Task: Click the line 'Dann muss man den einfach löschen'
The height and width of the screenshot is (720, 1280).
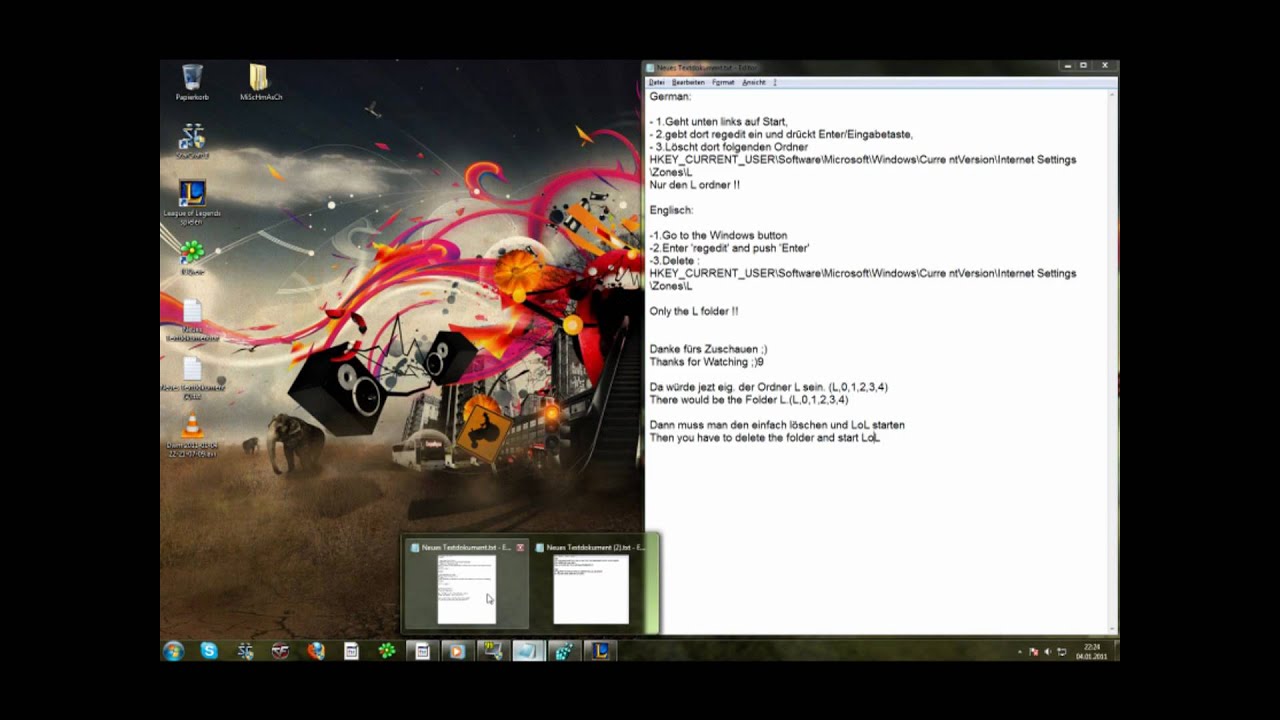Action: click(777, 425)
